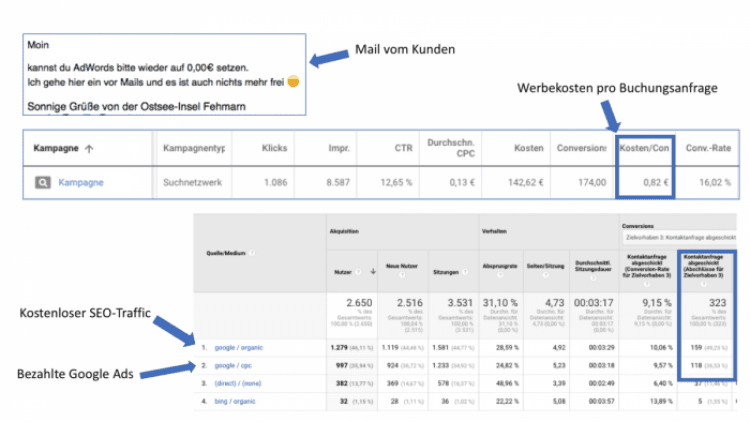Select the 8.587 impressions value
Image resolution: width=750 pixels, height=443 pixels.
tap(338, 182)
